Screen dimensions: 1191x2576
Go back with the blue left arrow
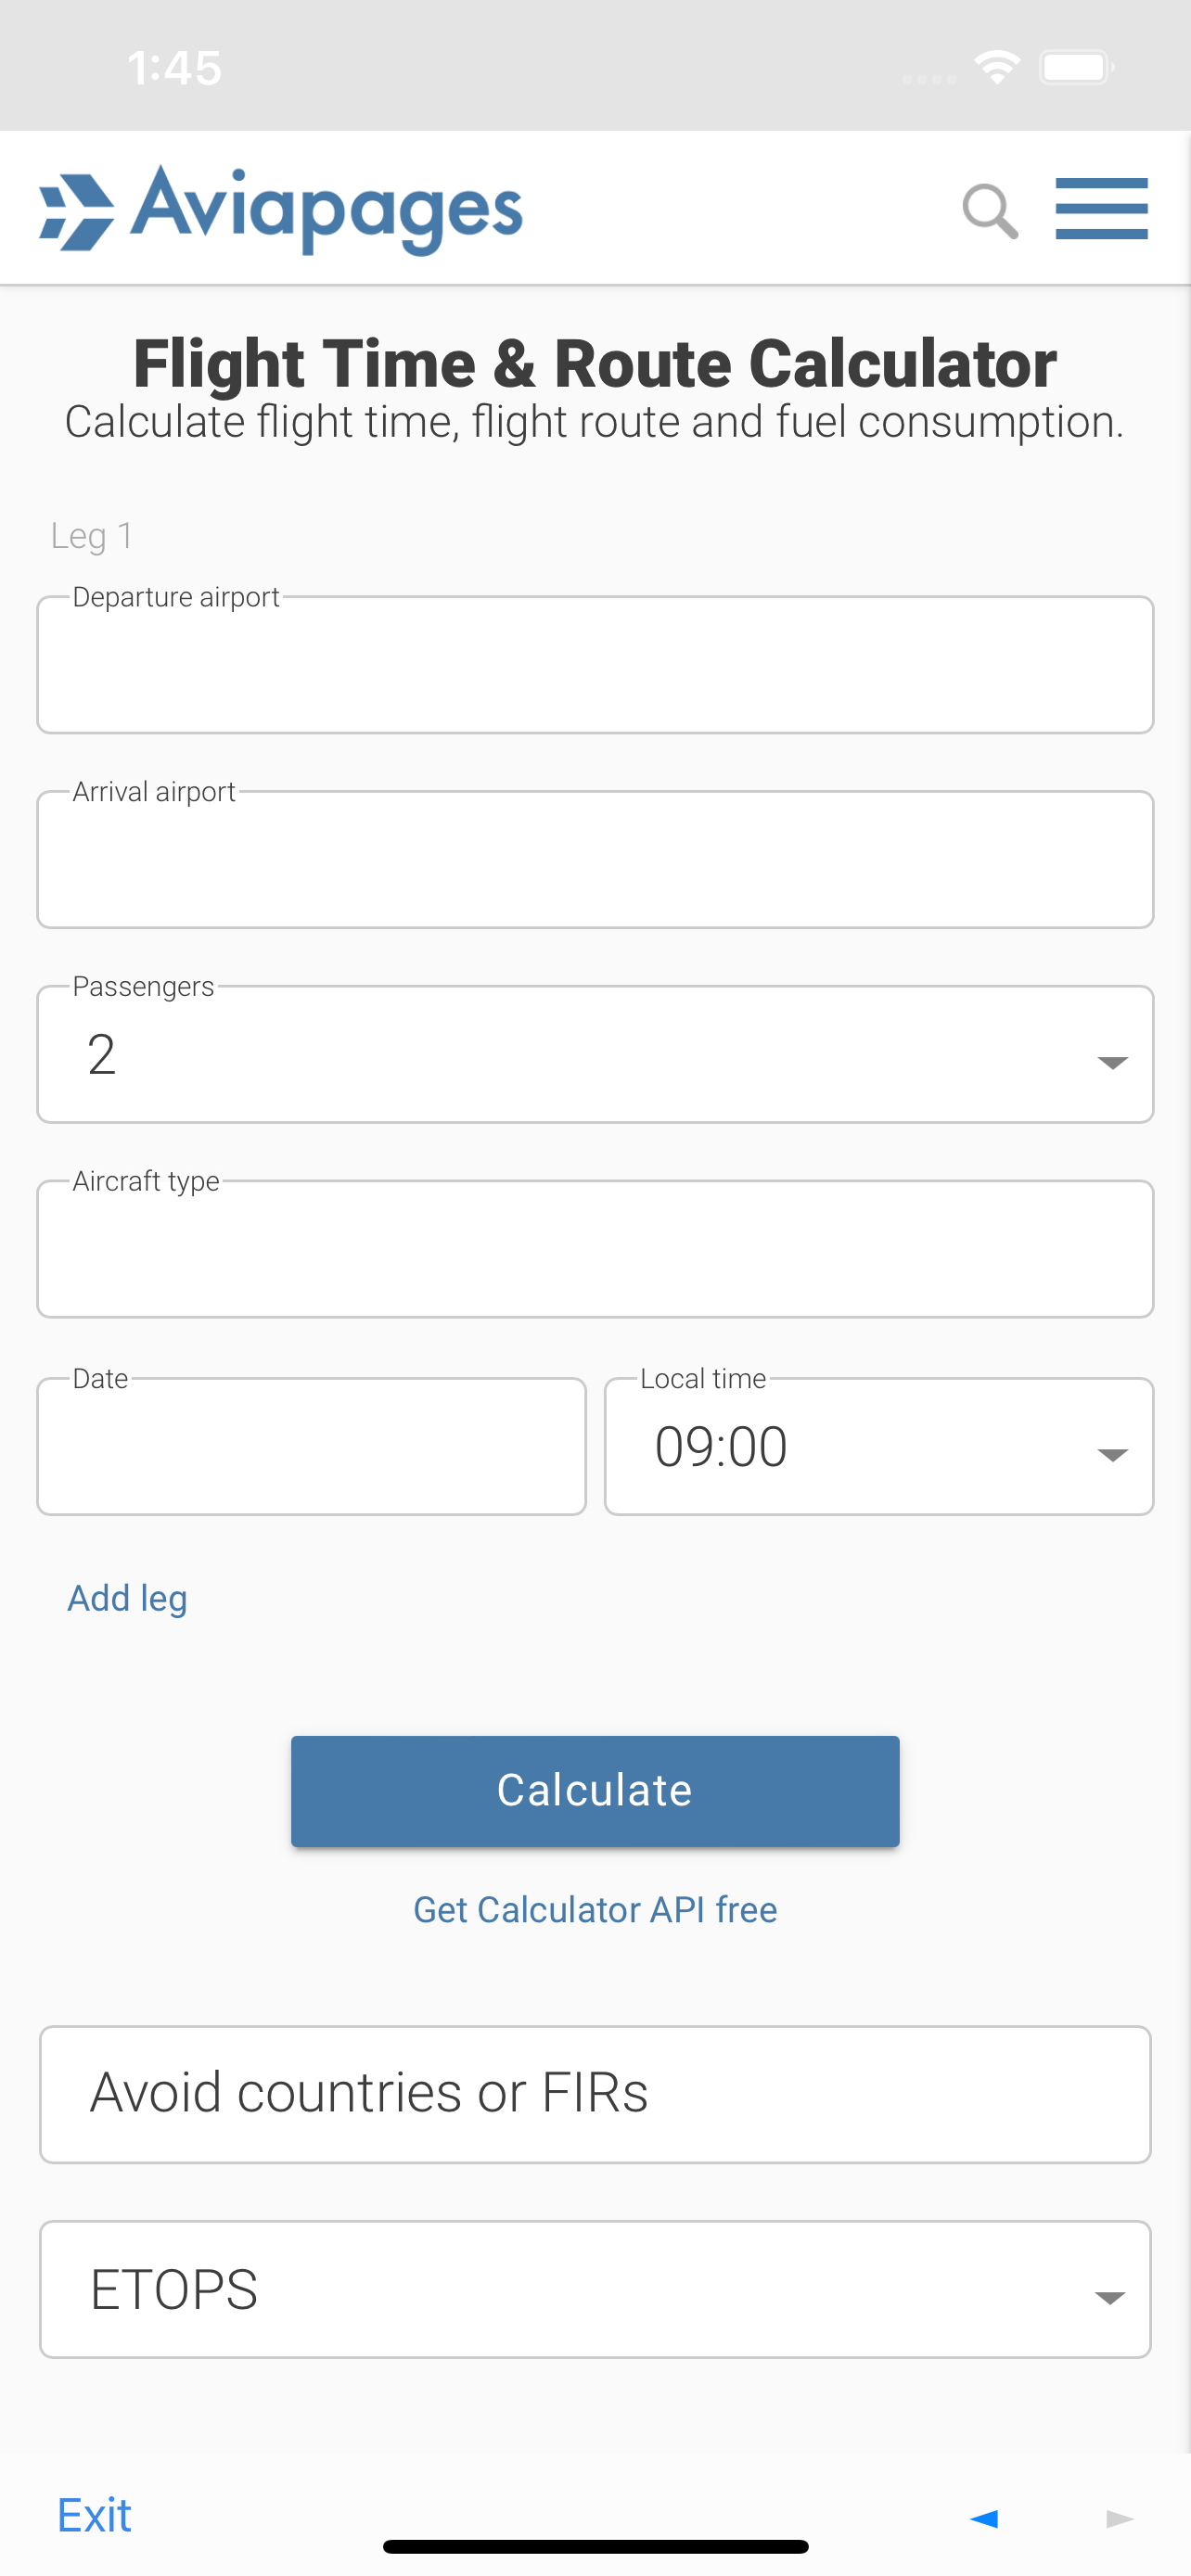984,2518
